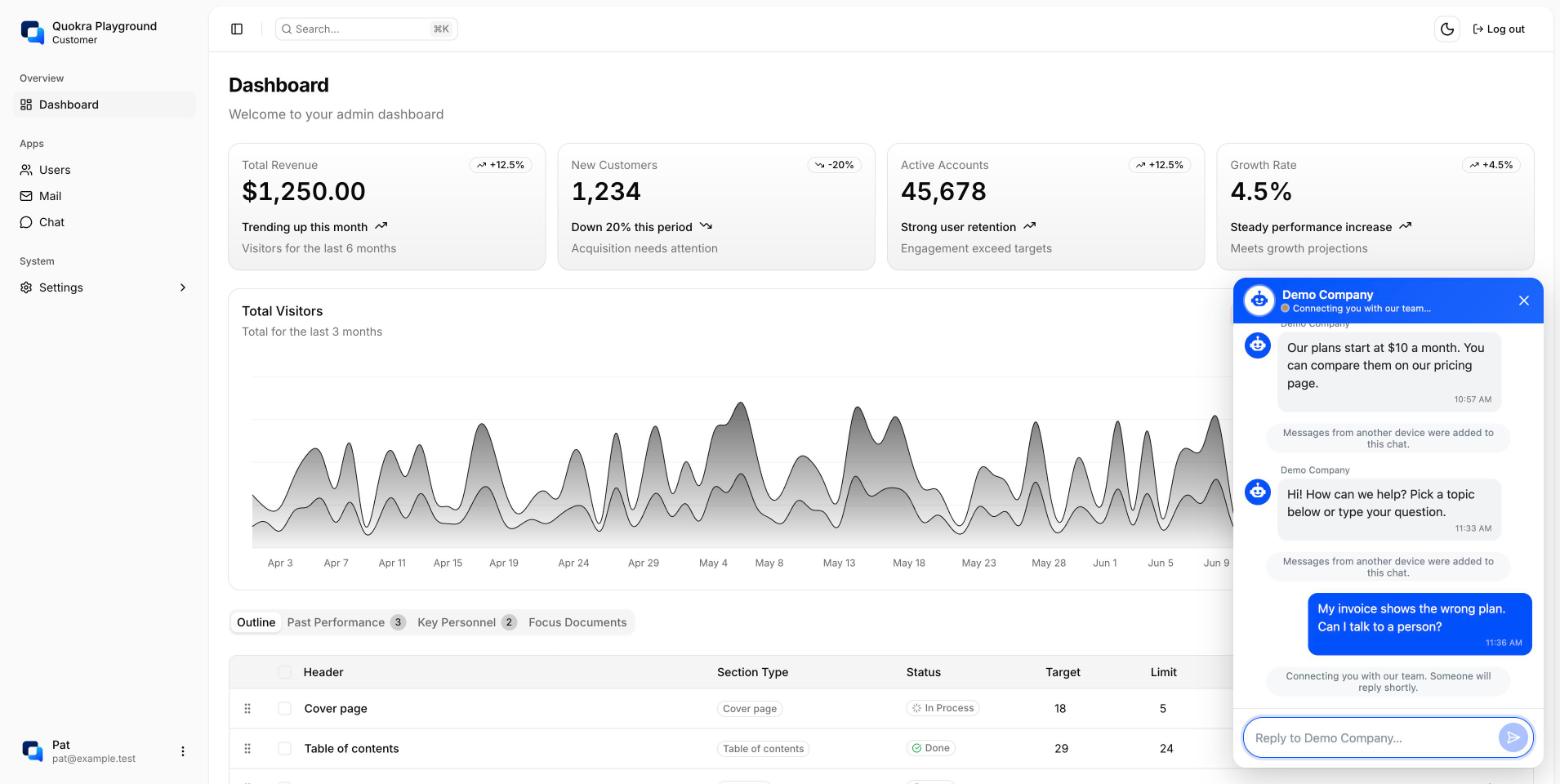Screen dimensions: 1560x784
Task: Click the -20% badge on New Customers
Action: [x=834, y=165]
